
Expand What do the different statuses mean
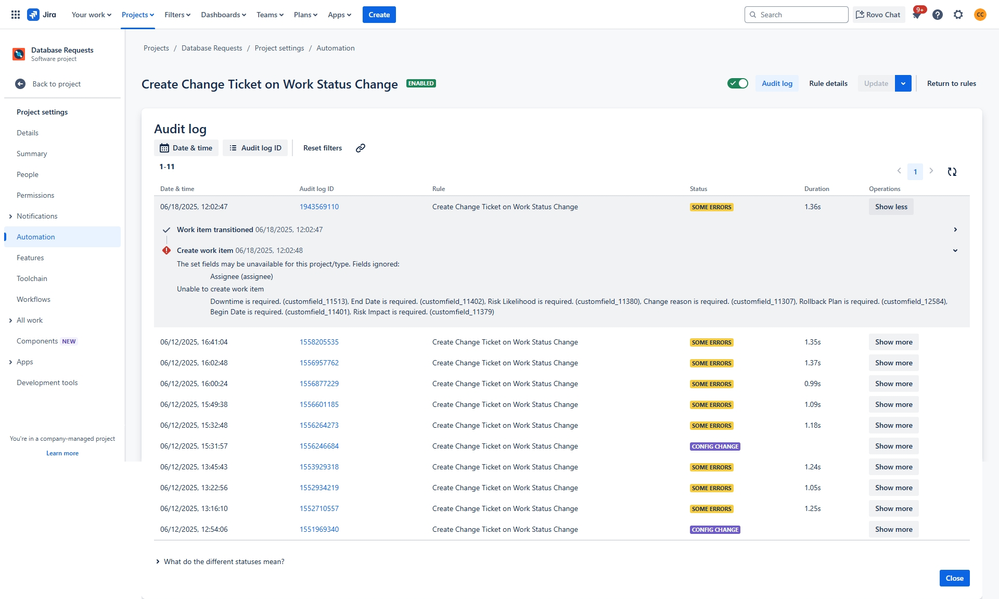coord(220,561)
